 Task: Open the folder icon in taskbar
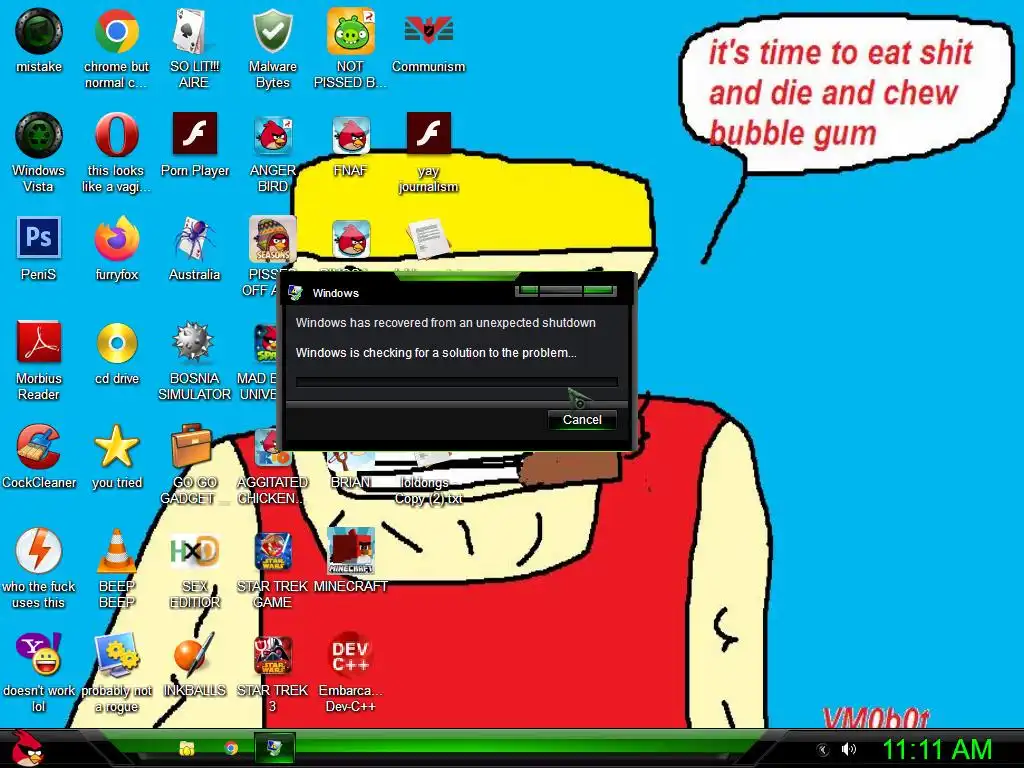point(187,748)
